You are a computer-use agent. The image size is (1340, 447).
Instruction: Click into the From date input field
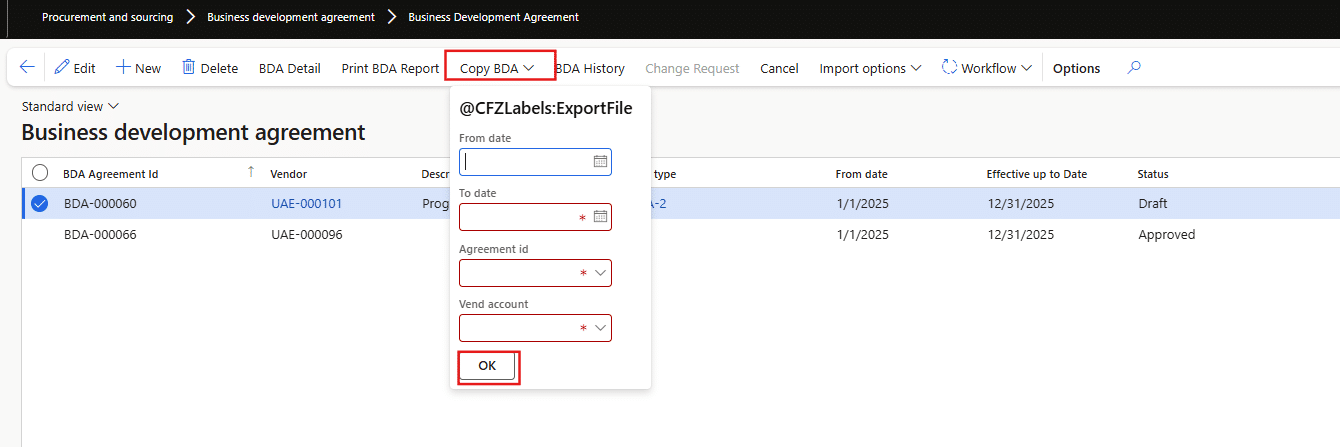527,161
